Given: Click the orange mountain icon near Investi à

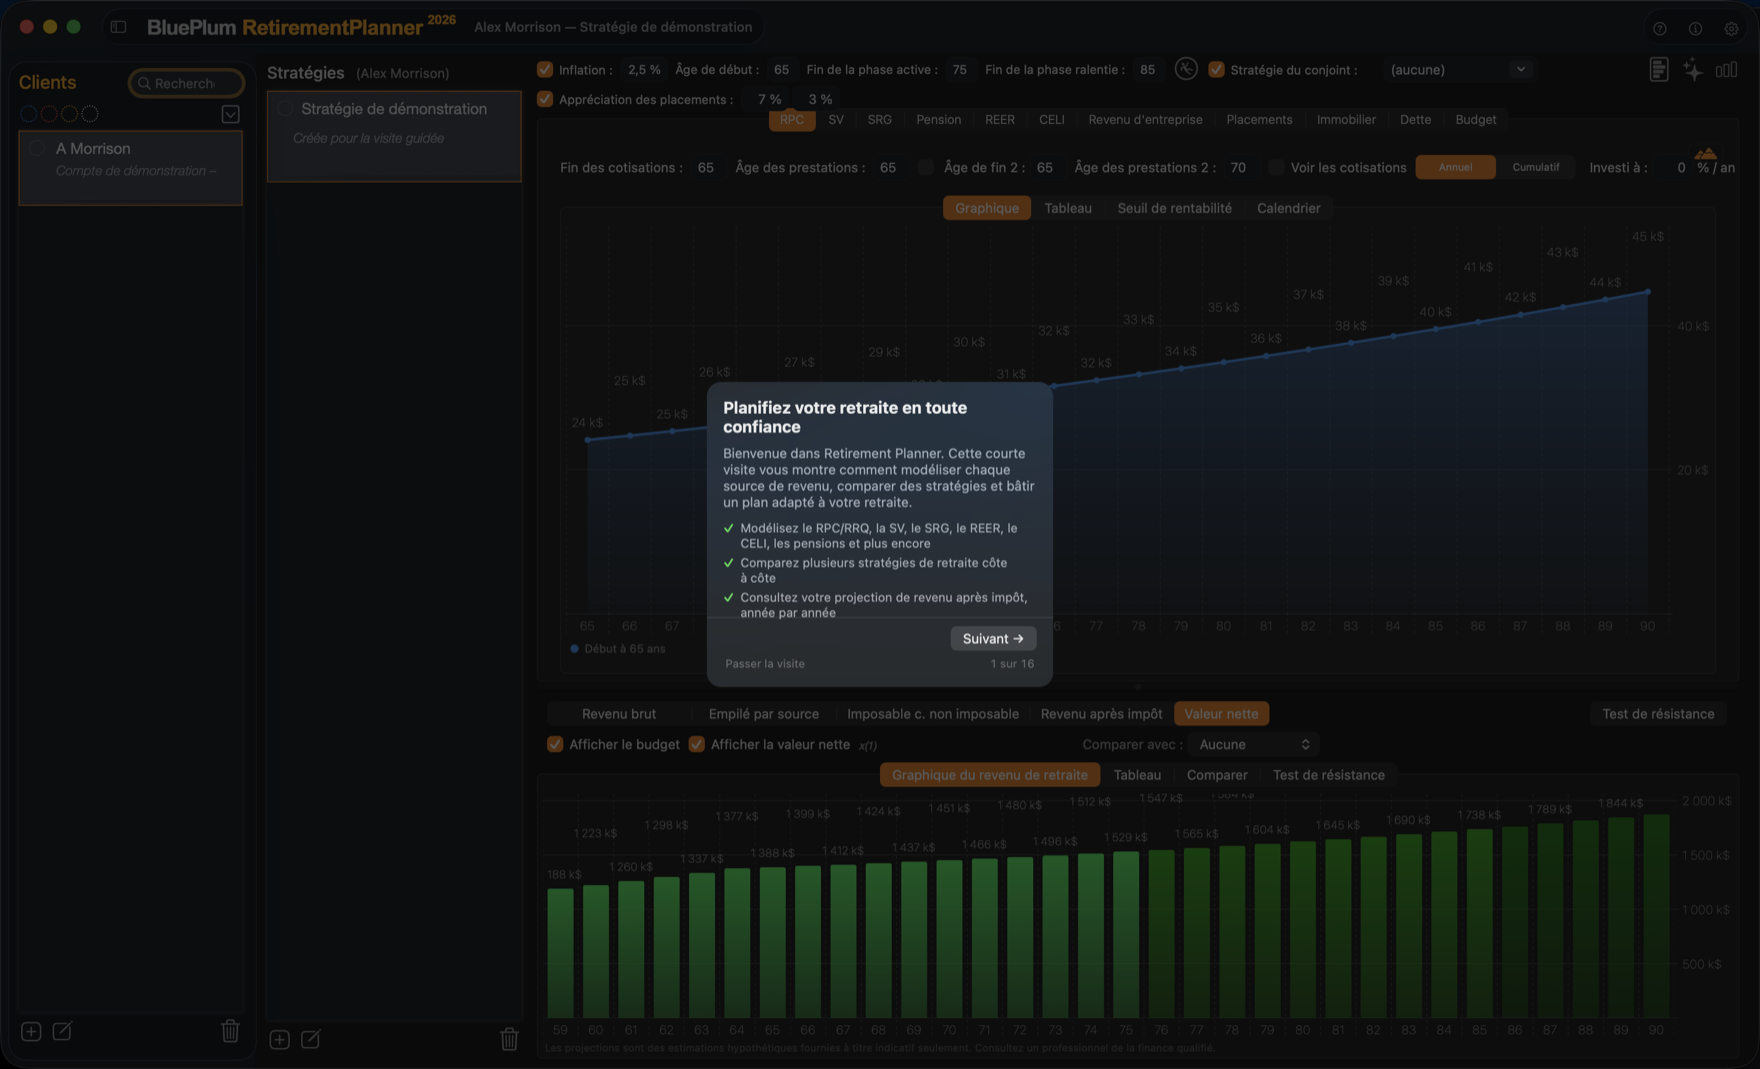Looking at the screenshot, I should tap(1706, 153).
